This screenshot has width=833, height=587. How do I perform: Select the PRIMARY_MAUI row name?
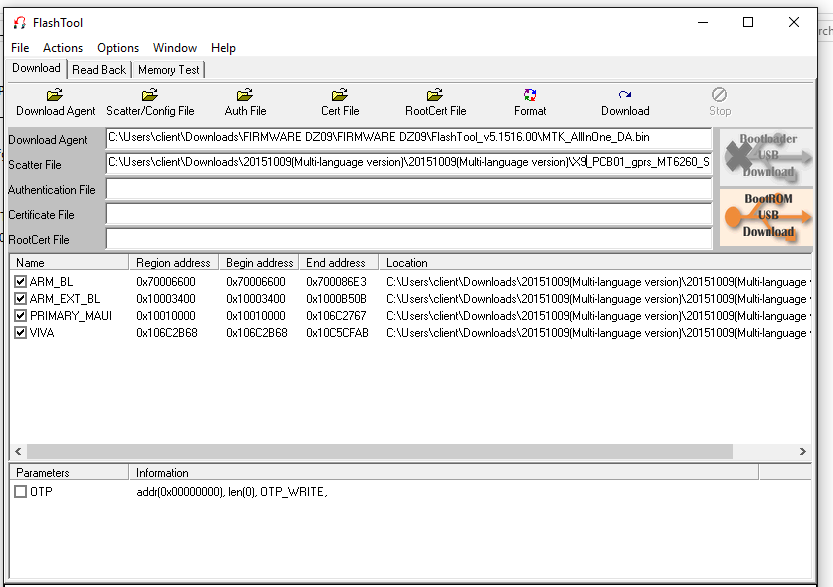click(71, 316)
